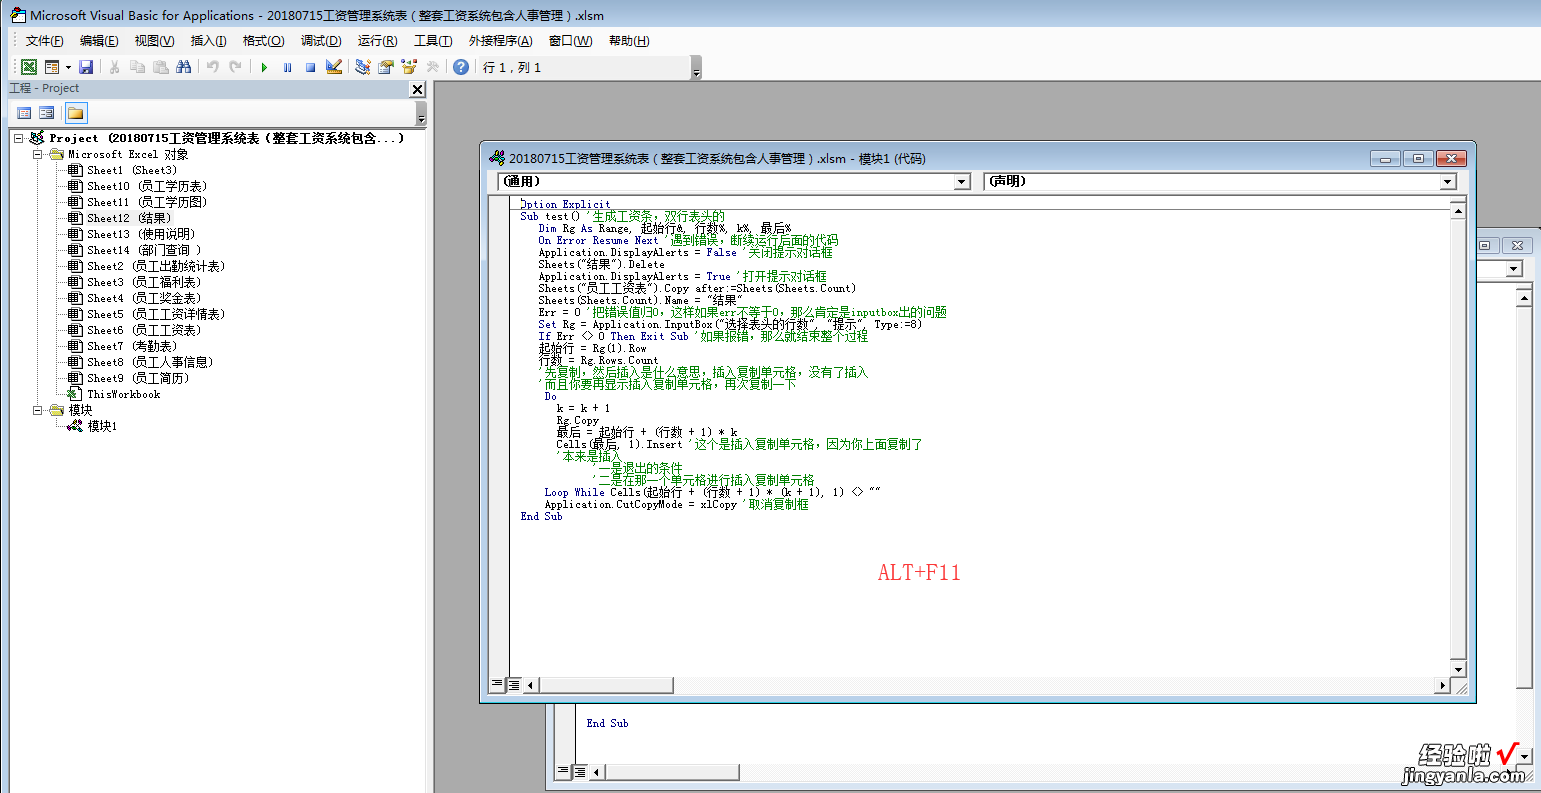
Task: Click the Break pause icon
Action: coord(287,67)
